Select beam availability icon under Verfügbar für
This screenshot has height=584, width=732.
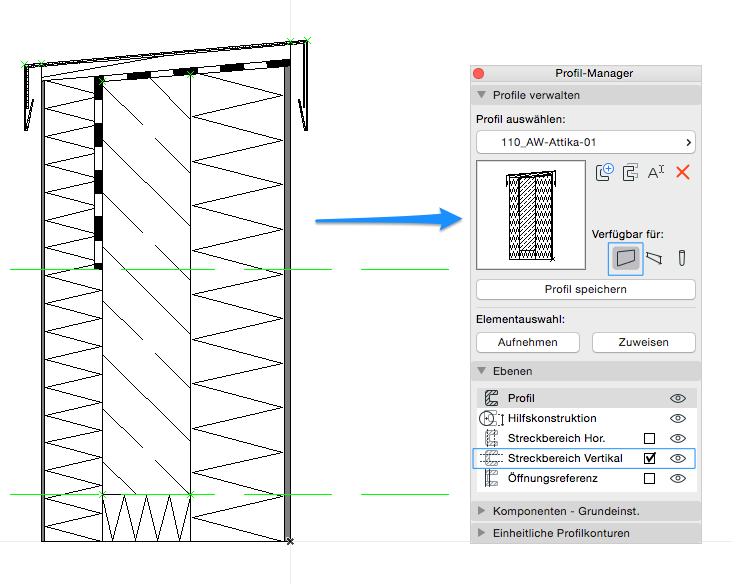(654, 258)
